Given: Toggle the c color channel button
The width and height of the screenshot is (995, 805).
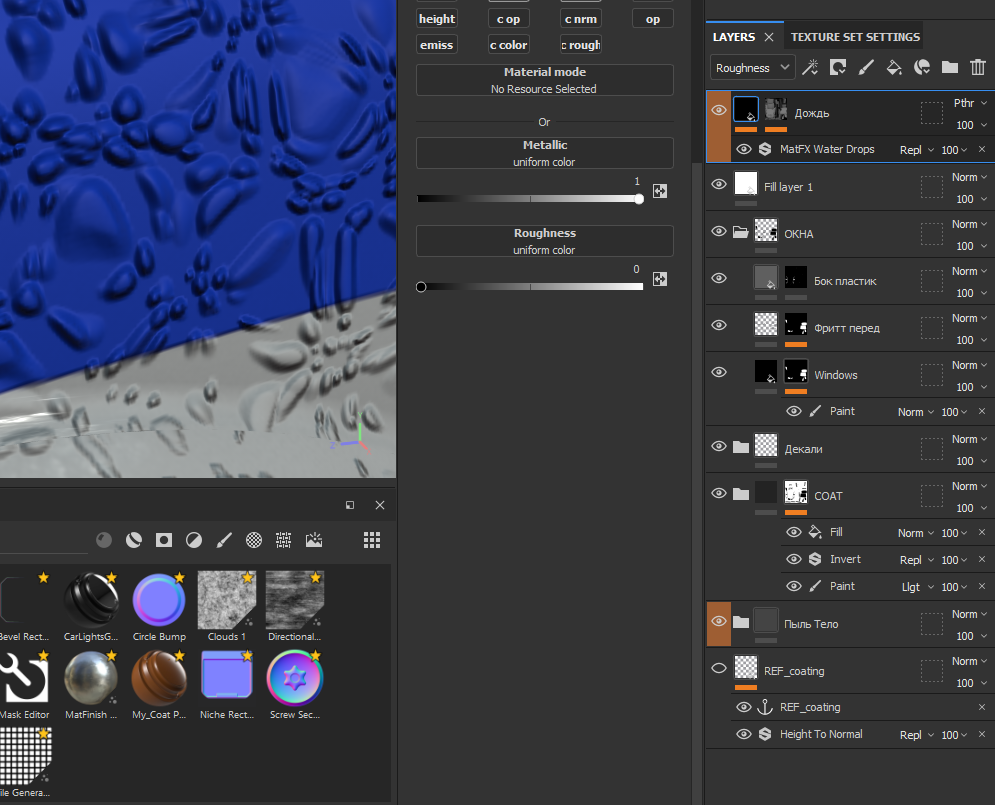Looking at the screenshot, I should pos(508,45).
